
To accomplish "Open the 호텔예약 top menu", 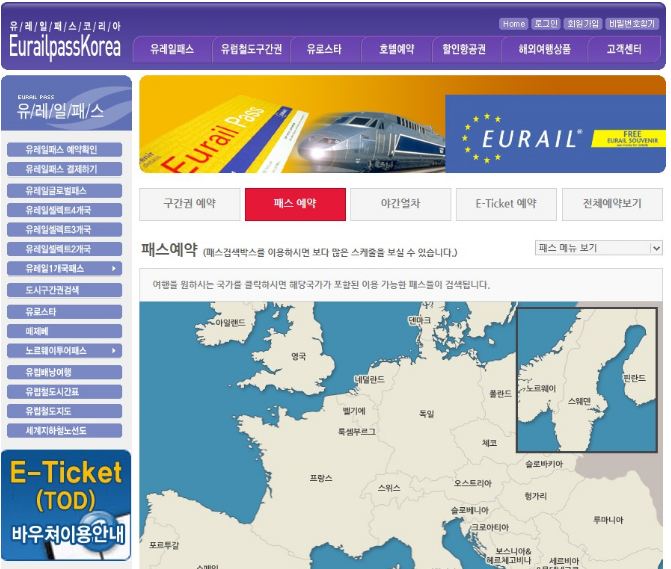I will tap(397, 49).
